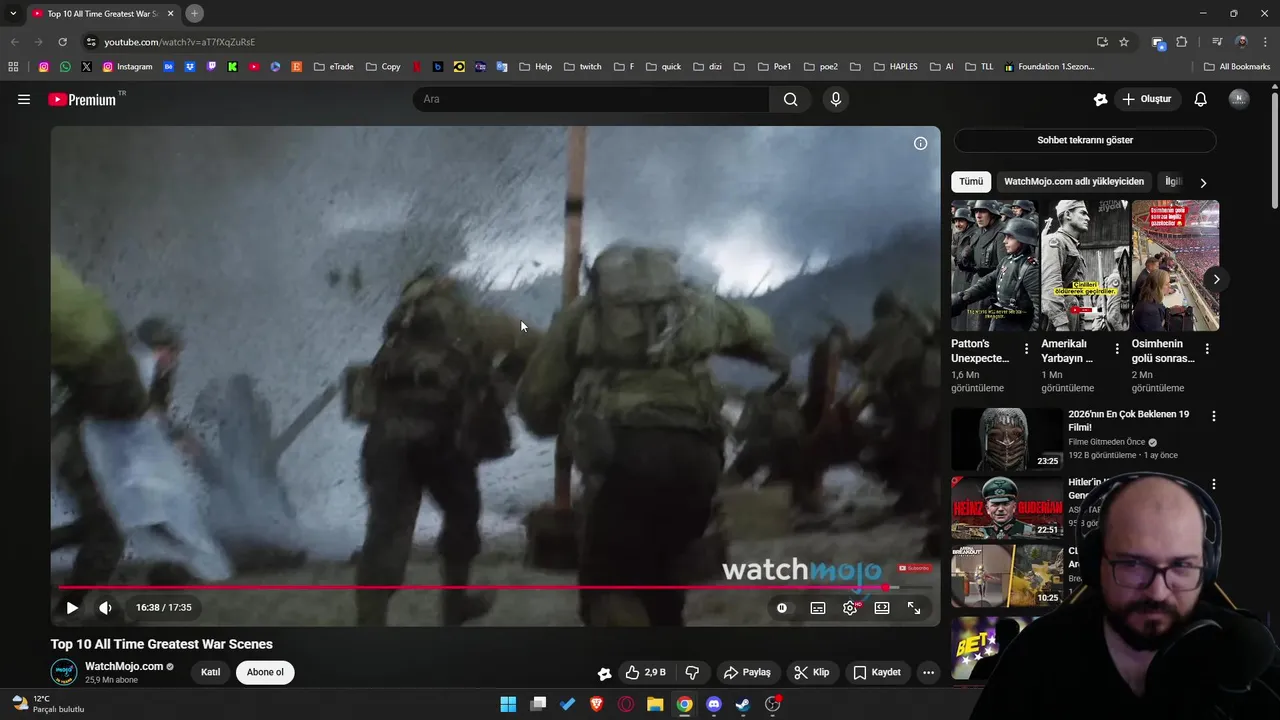Select the Tümü filter chip
The height and width of the screenshot is (720, 1280).
point(971,181)
